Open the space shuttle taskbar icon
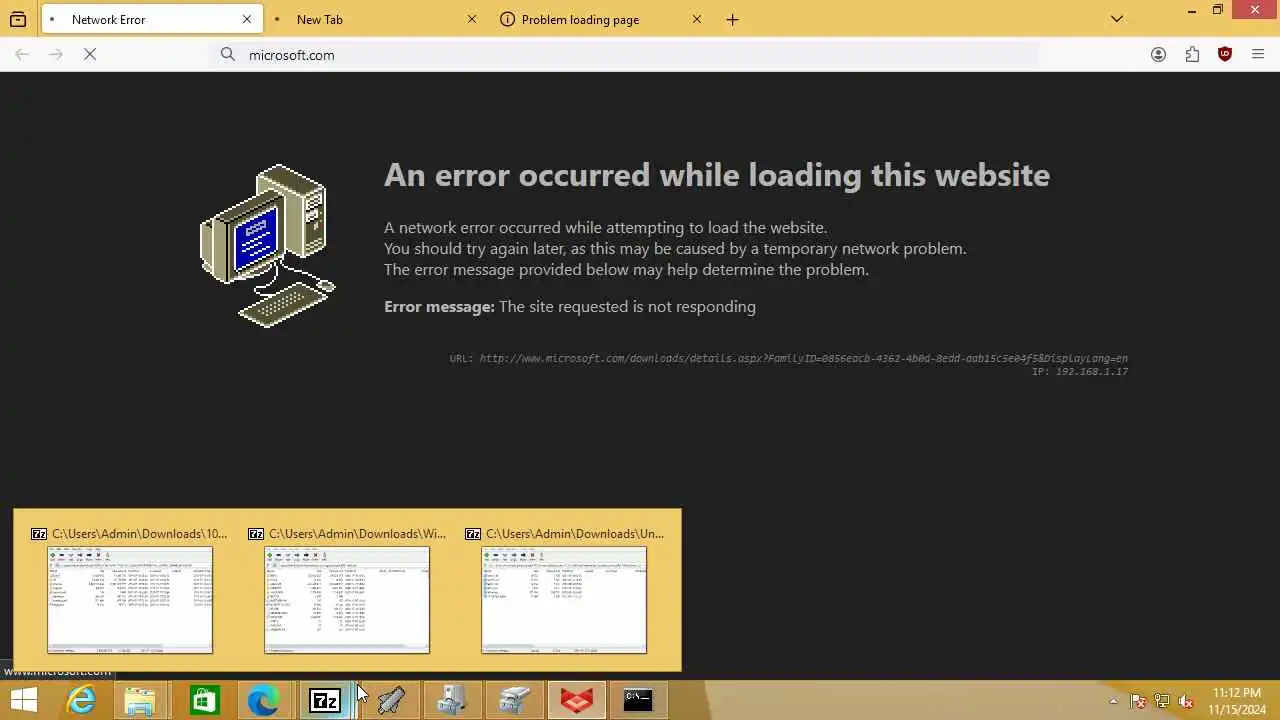The image size is (1280, 720). (x=391, y=701)
